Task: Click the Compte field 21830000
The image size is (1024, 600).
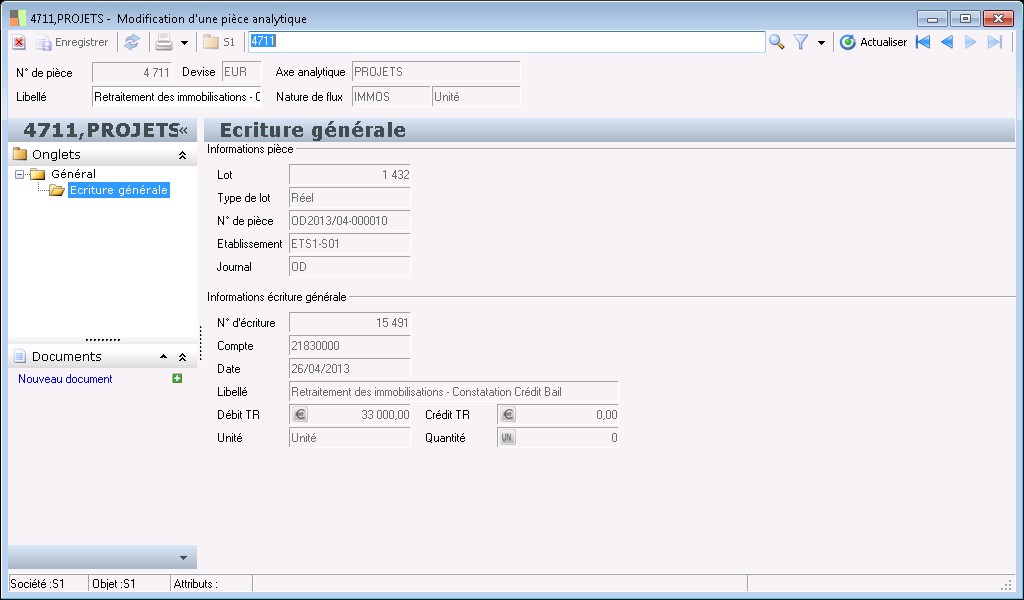Action: [349, 345]
